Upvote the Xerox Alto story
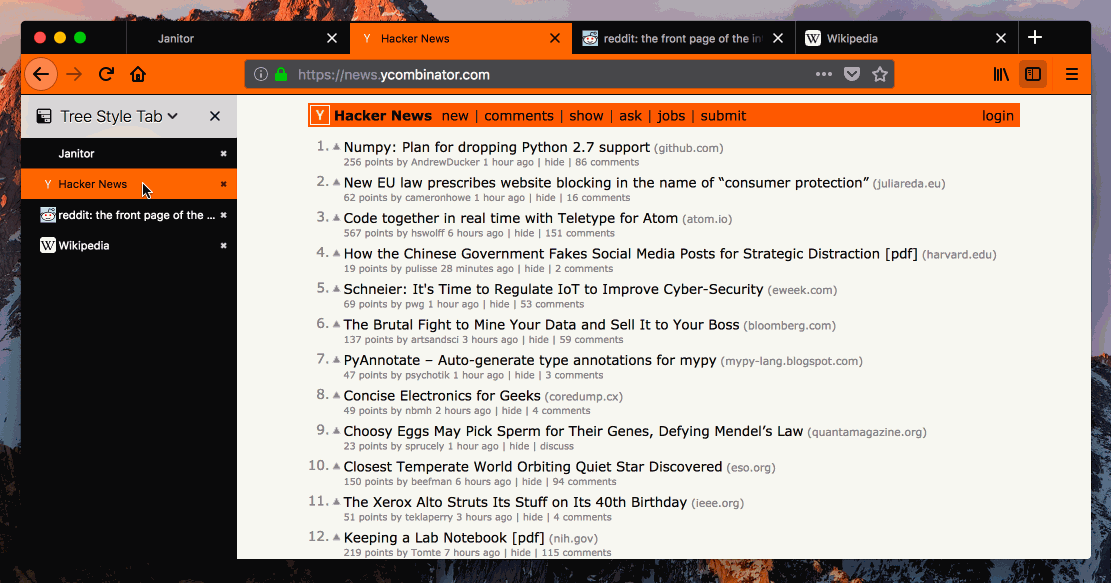 point(337,502)
